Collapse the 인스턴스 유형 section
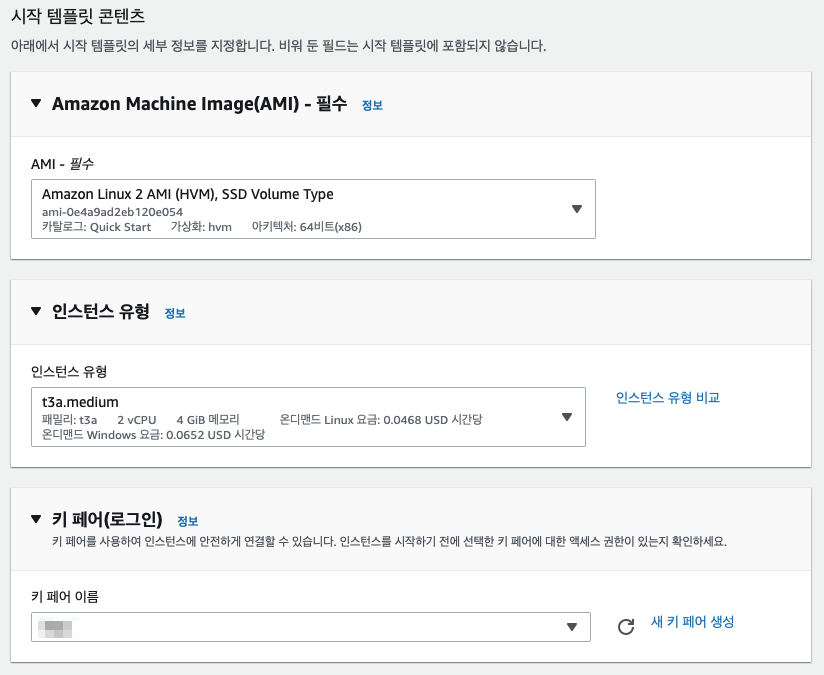This screenshot has width=824, height=675. [x=36, y=311]
